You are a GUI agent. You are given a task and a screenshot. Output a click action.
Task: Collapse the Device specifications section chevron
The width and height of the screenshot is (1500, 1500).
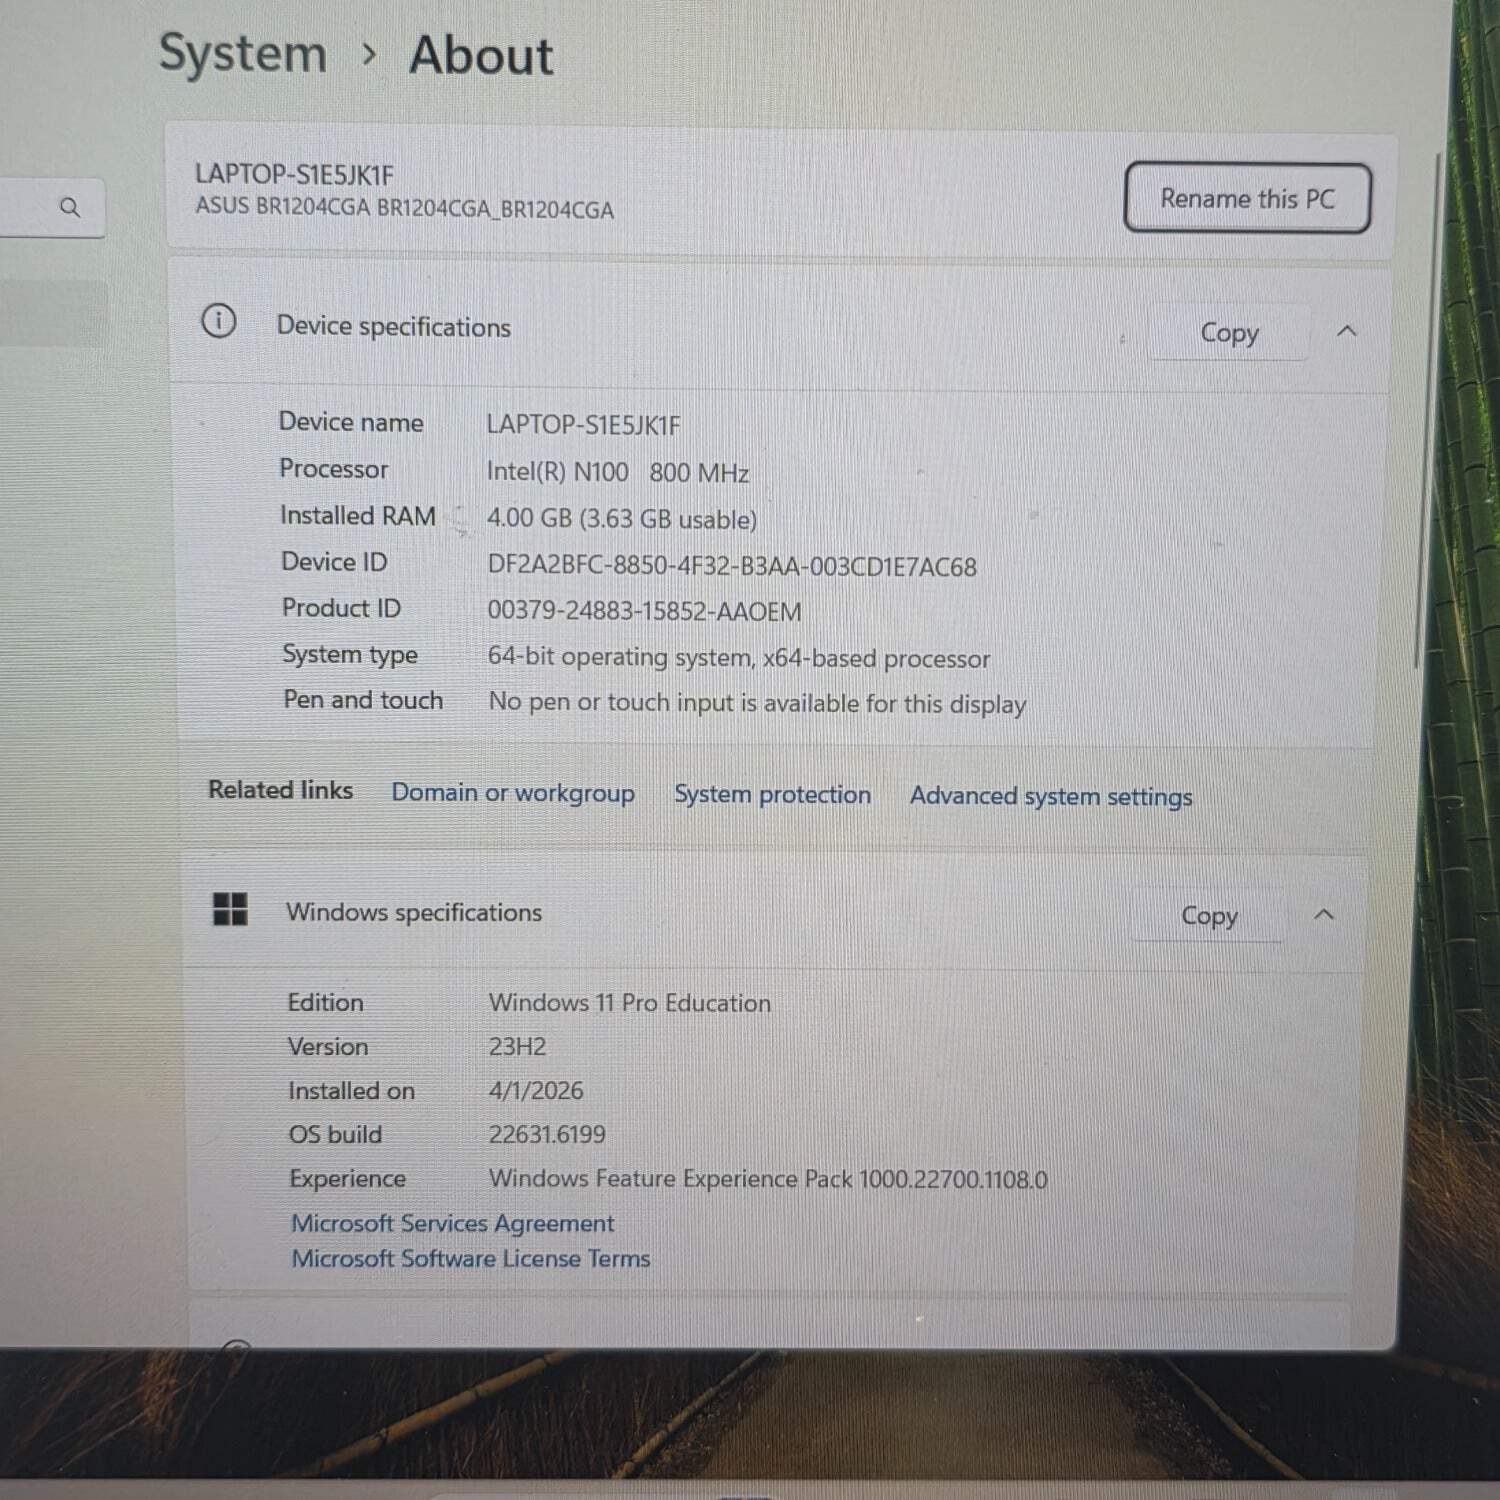coord(1347,331)
